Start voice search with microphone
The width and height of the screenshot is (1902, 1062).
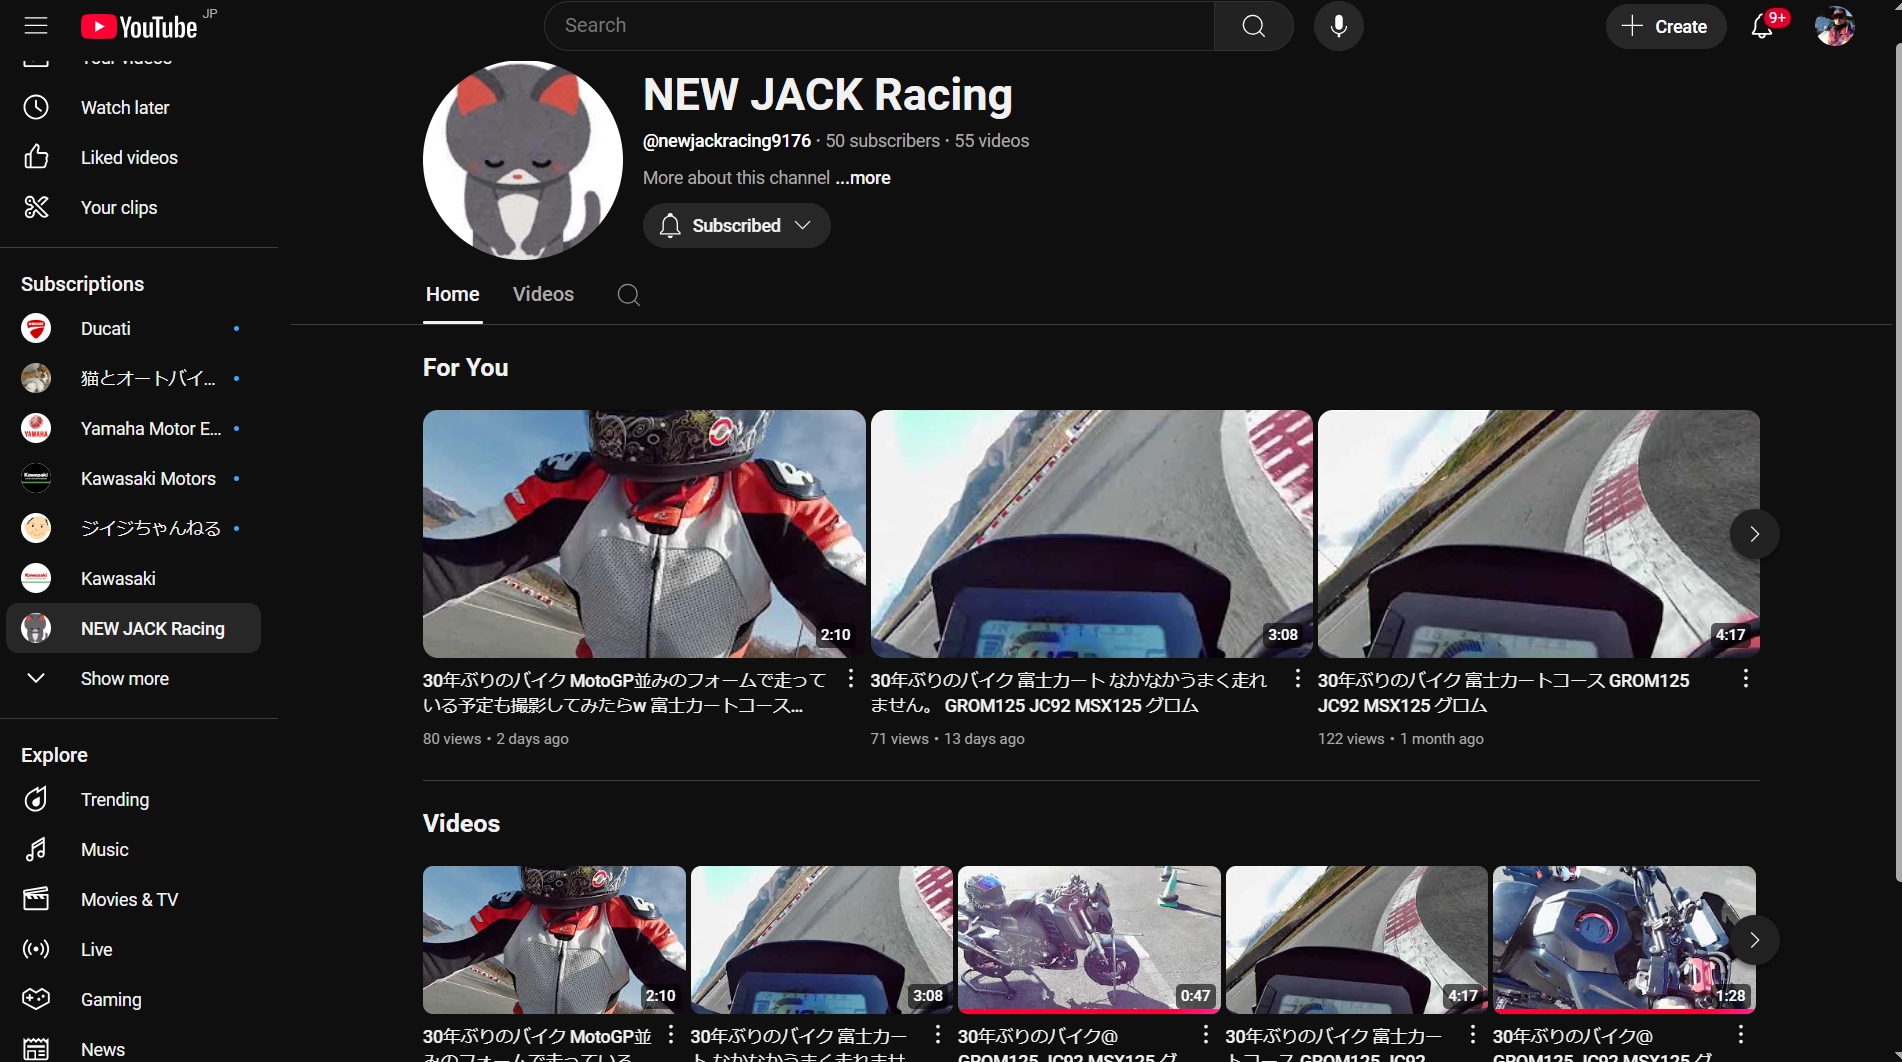[1339, 26]
